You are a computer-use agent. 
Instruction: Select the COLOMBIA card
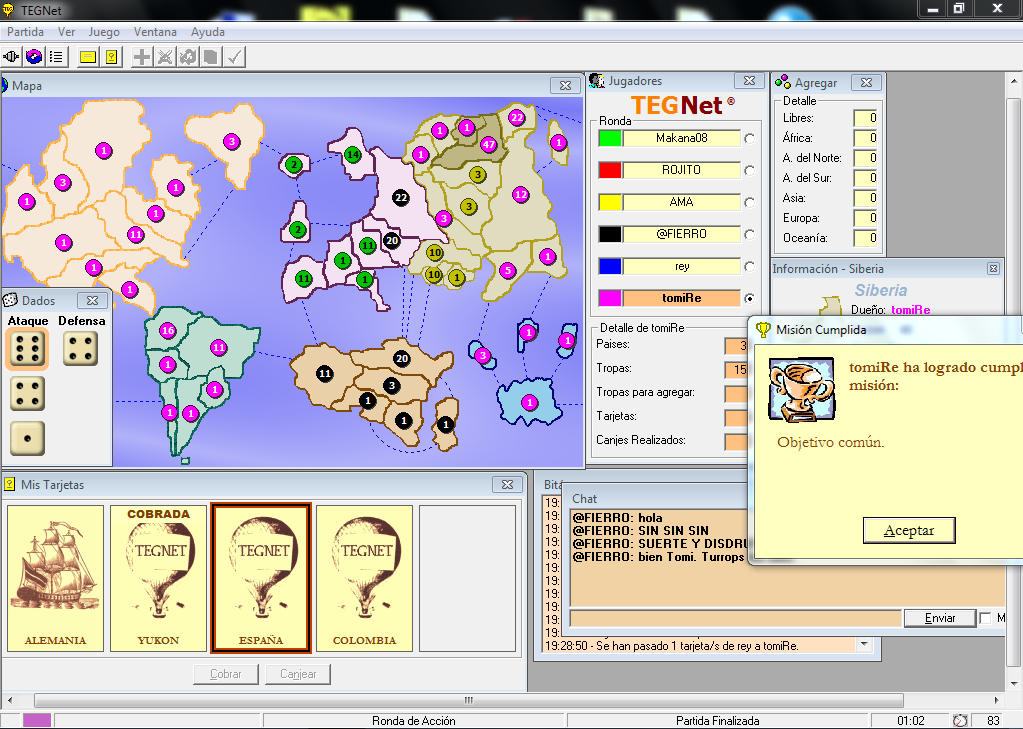[364, 578]
